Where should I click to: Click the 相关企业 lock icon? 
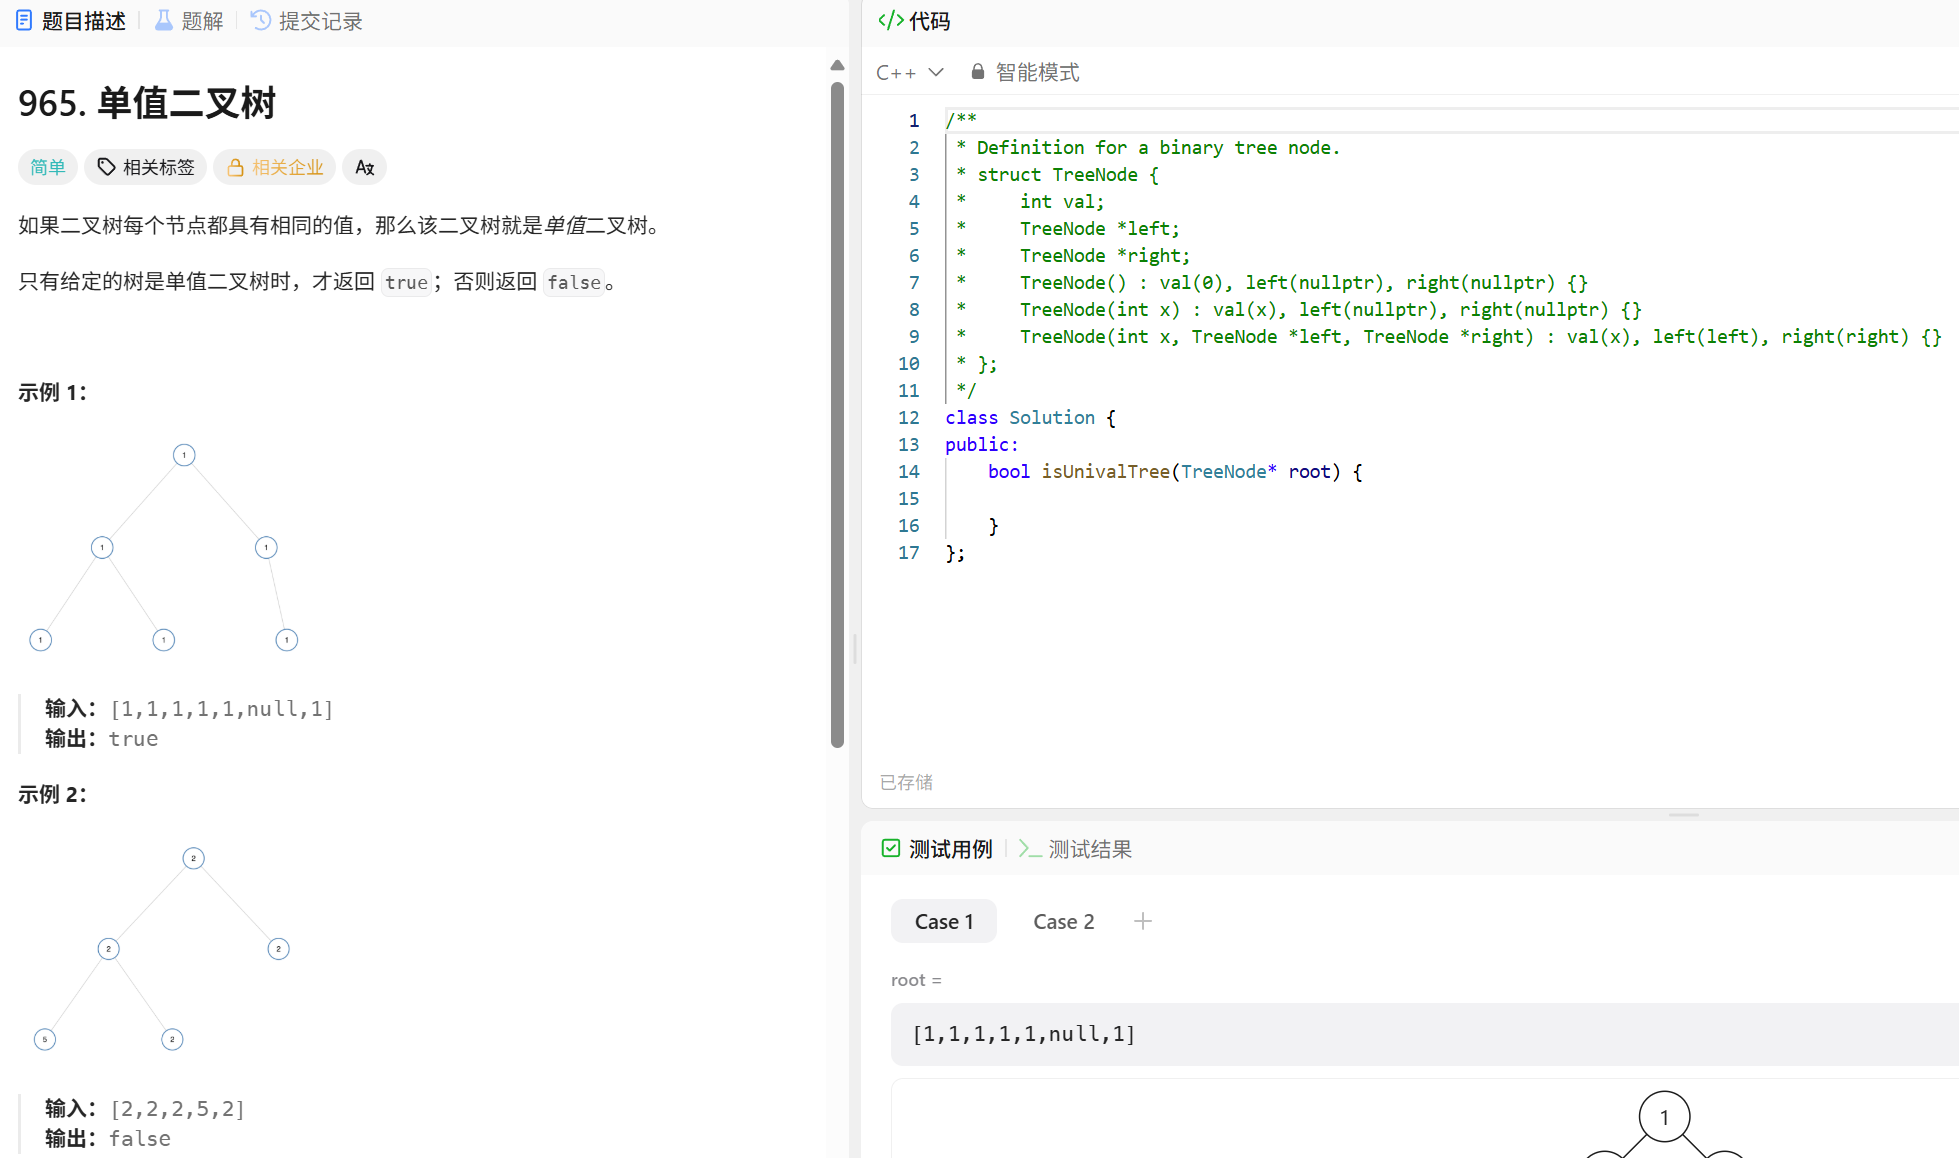pyautogui.click(x=235, y=168)
